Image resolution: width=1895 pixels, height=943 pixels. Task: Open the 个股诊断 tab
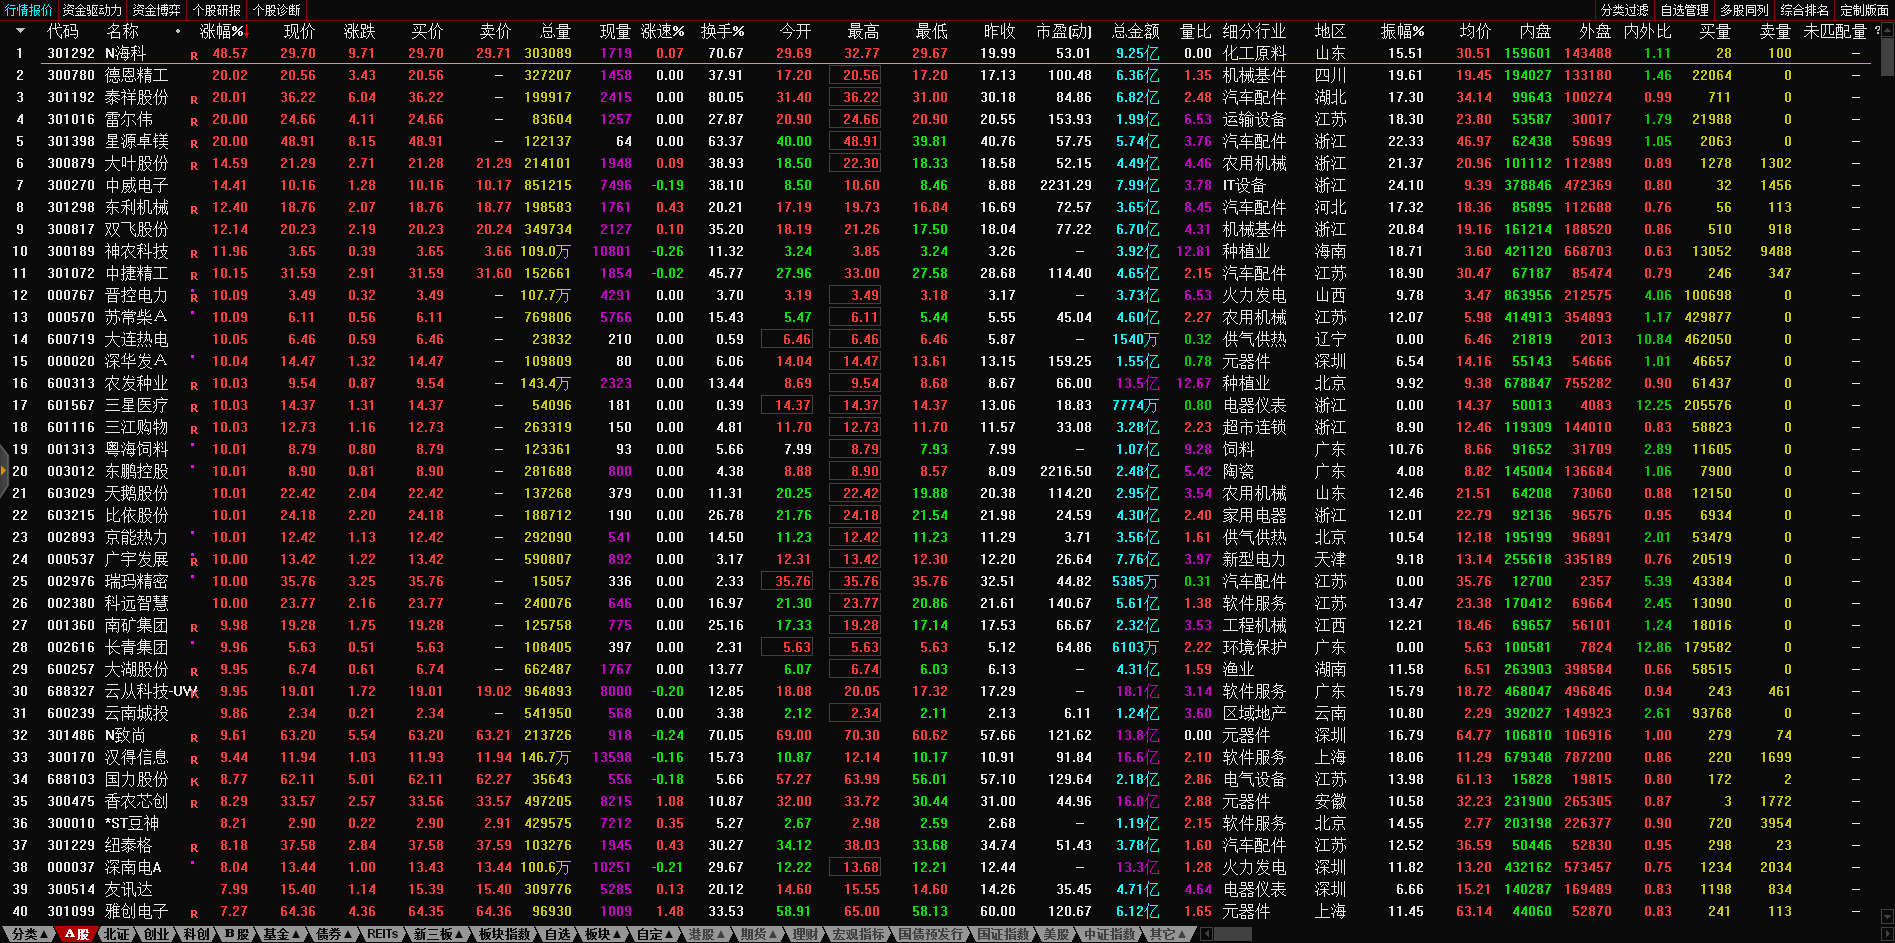point(276,10)
